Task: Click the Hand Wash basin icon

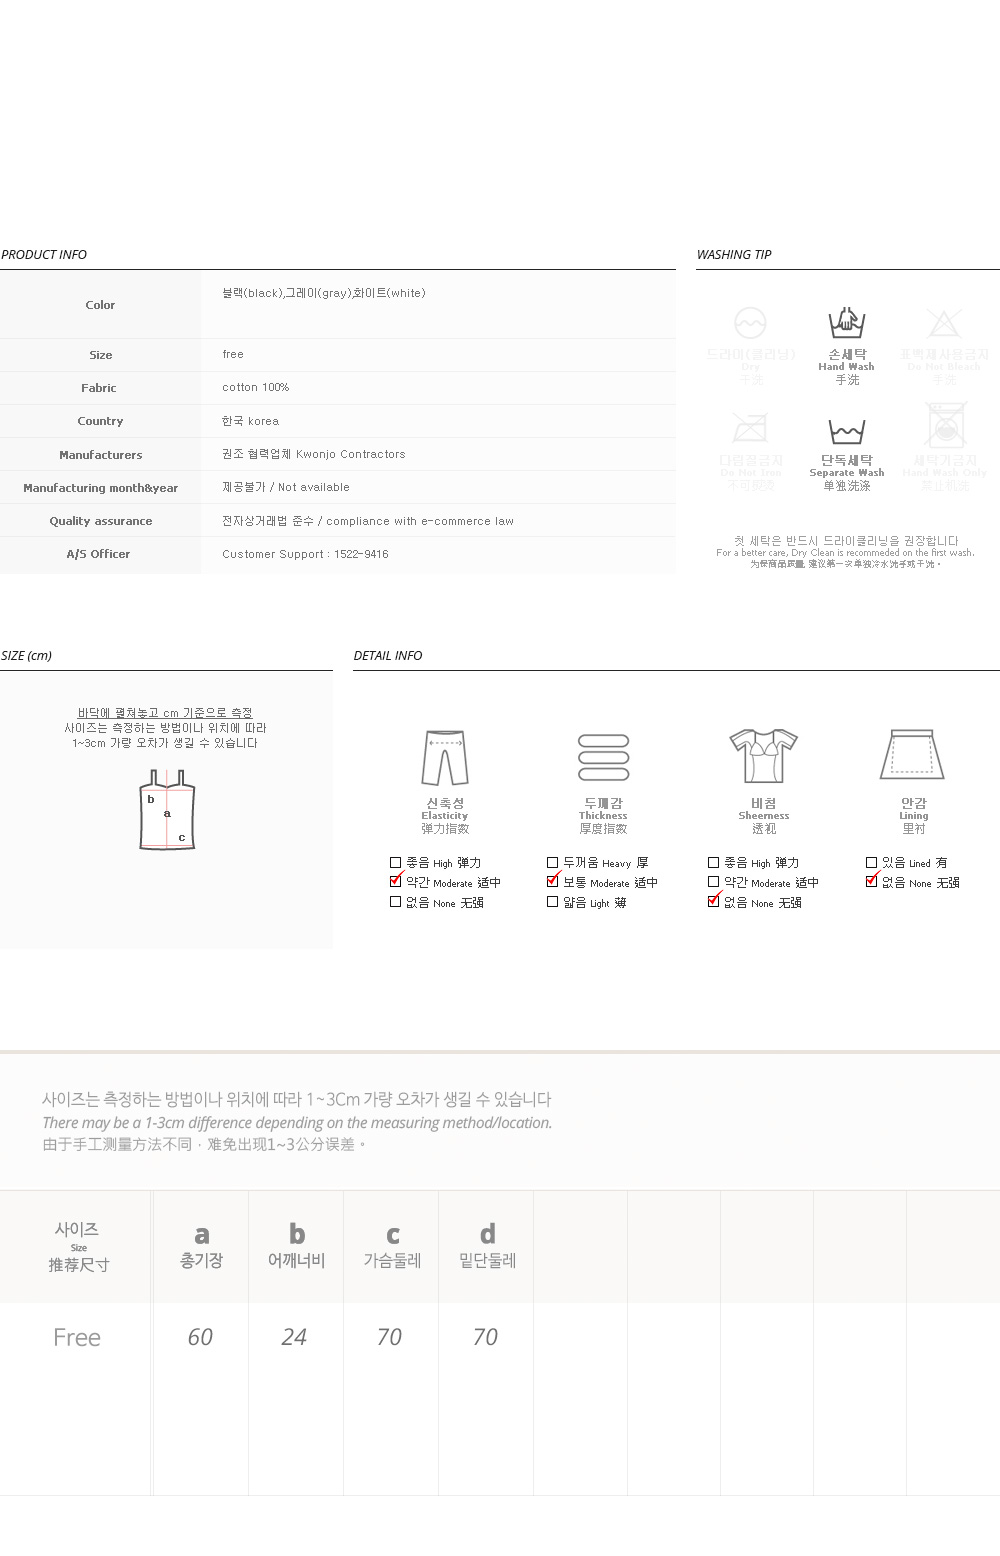Action: point(847,323)
